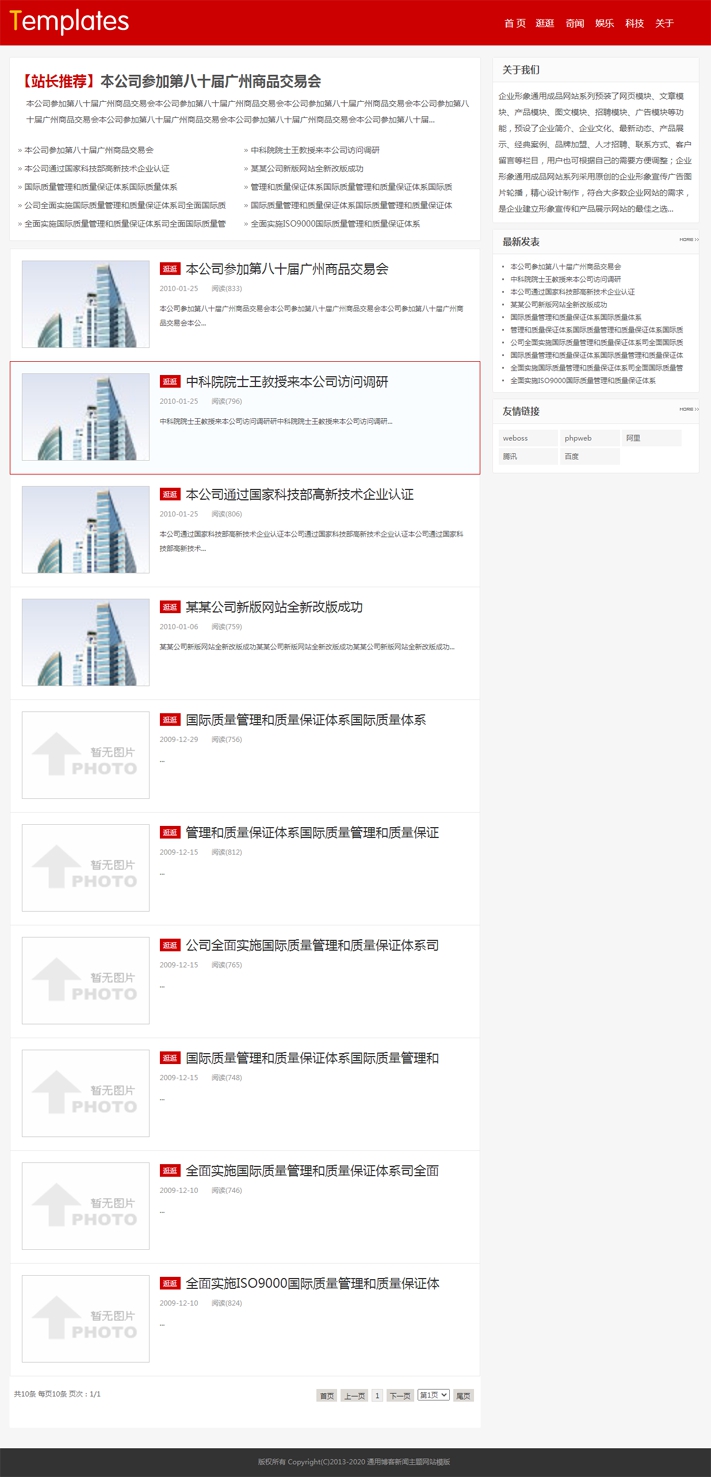Select the 娱乐 menu item
711x1477 pixels.
(604, 23)
